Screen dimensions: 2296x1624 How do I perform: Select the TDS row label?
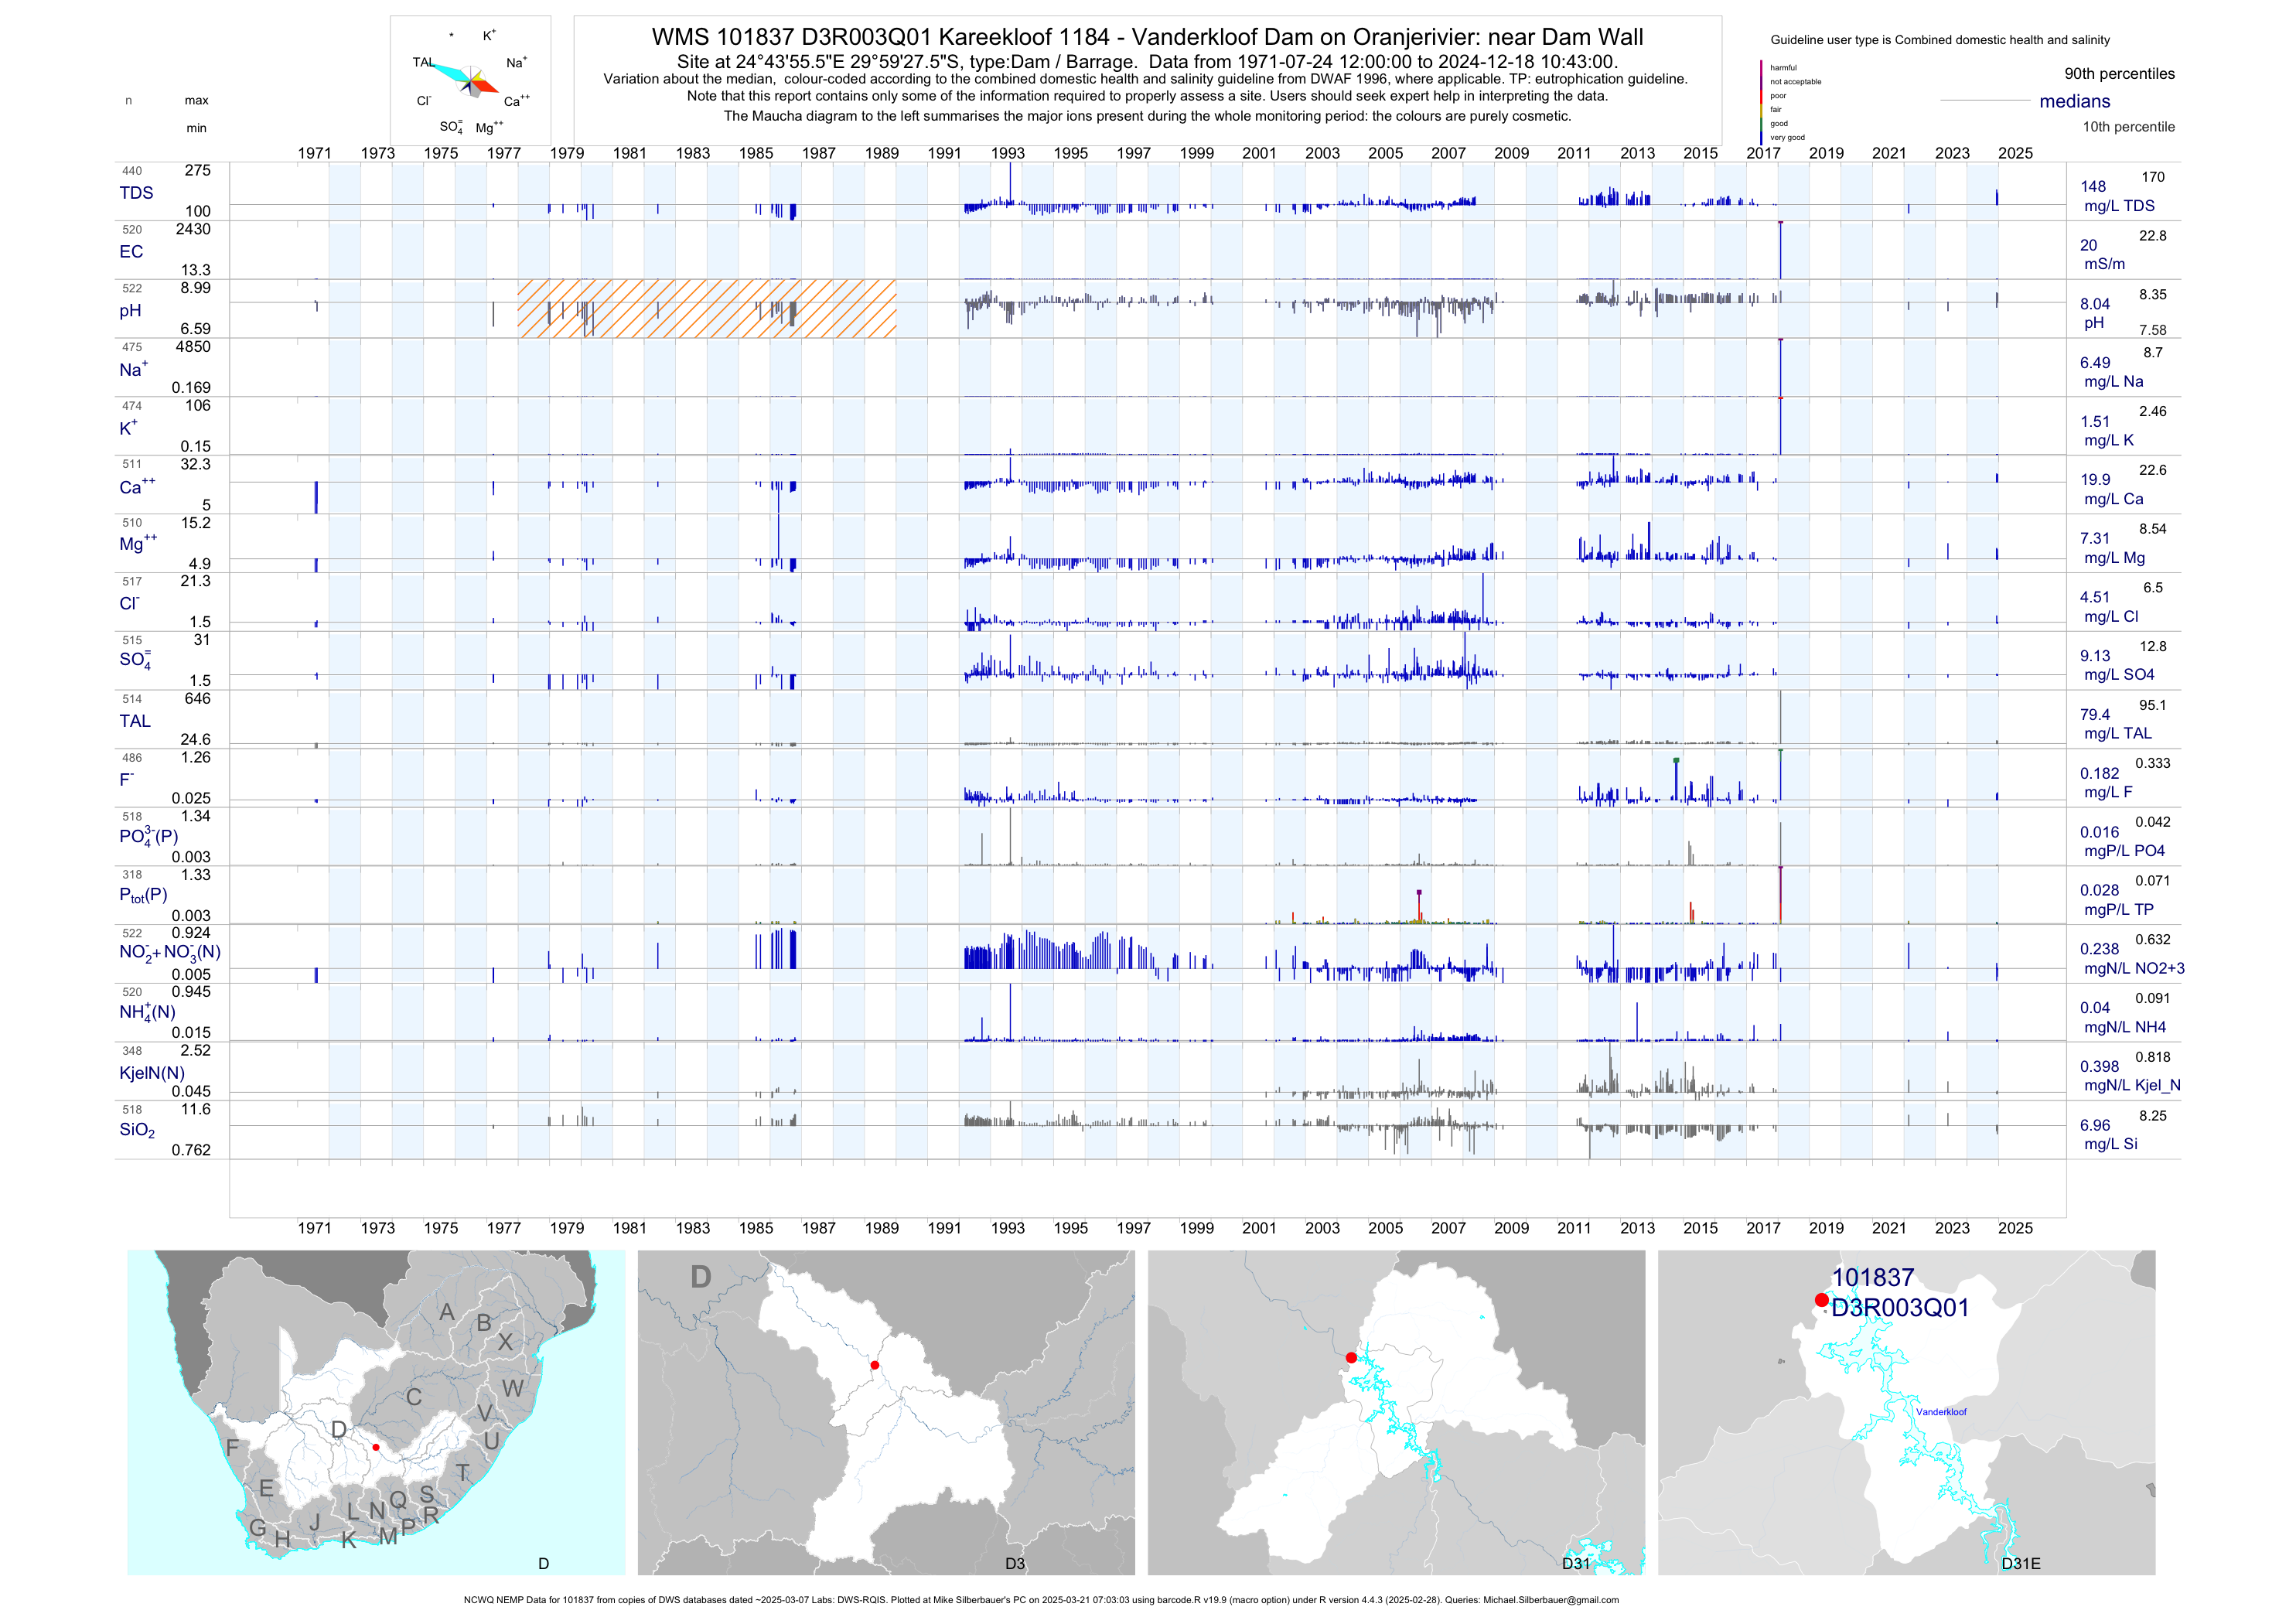(136, 193)
